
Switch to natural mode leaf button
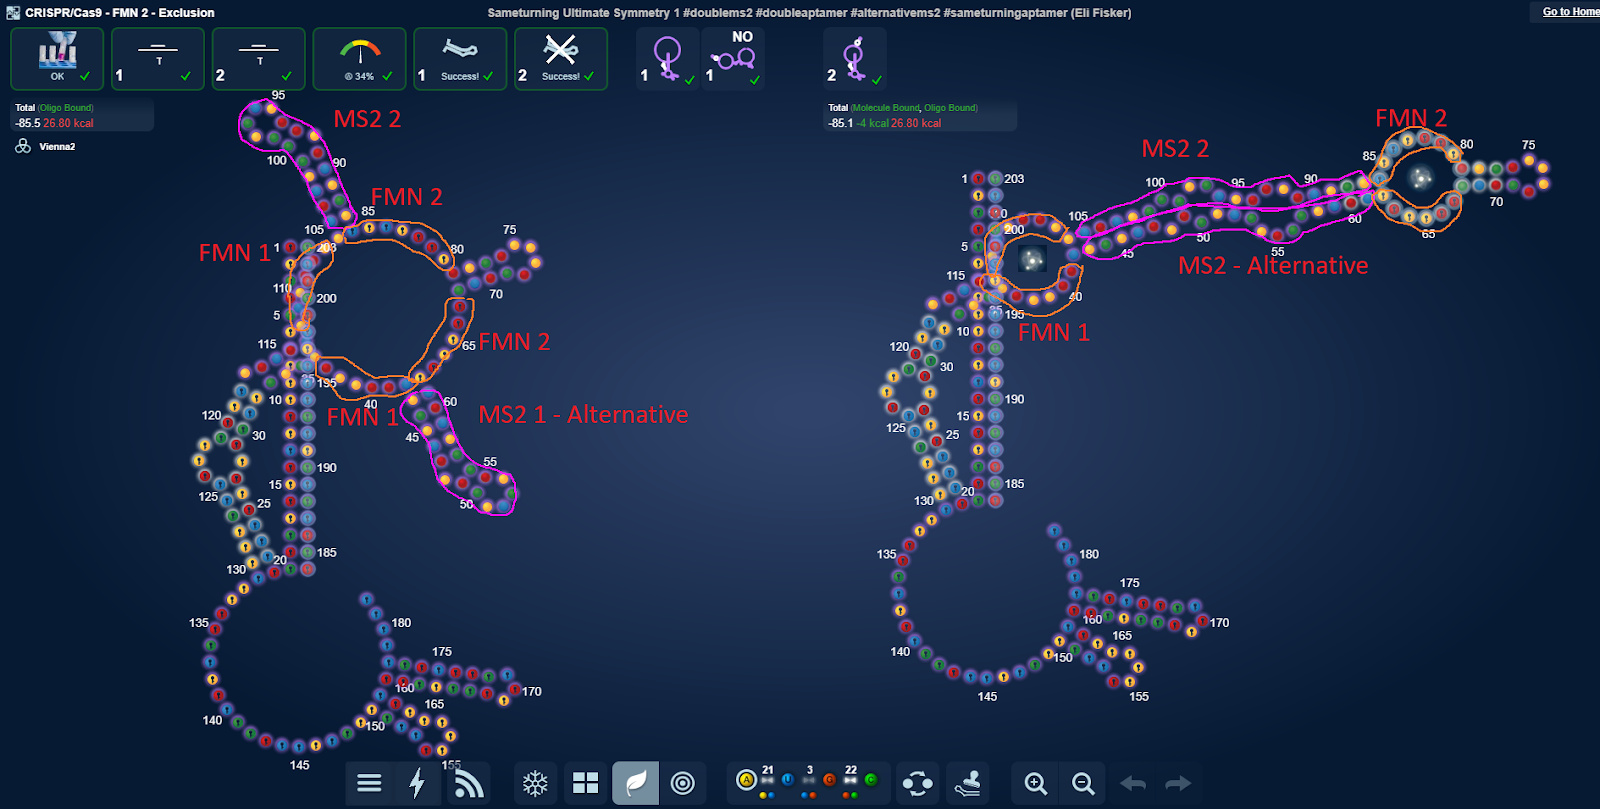pos(635,783)
